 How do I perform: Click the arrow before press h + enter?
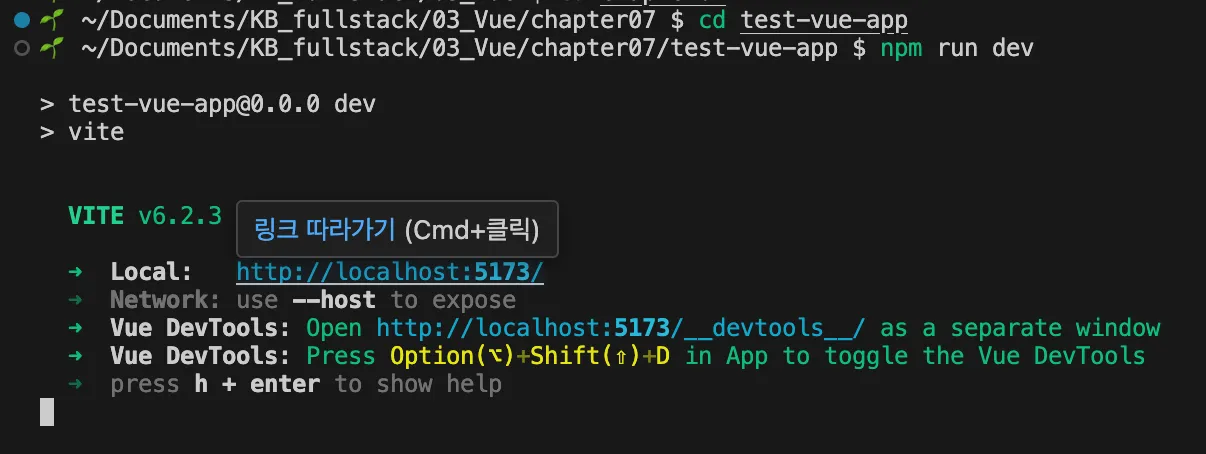point(75,384)
